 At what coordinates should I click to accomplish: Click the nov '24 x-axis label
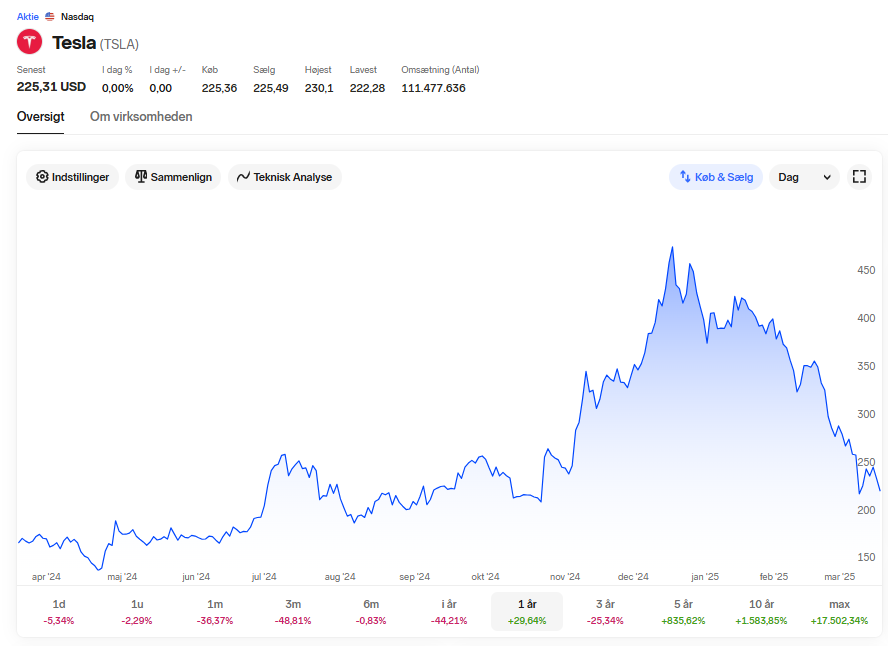point(565,576)
